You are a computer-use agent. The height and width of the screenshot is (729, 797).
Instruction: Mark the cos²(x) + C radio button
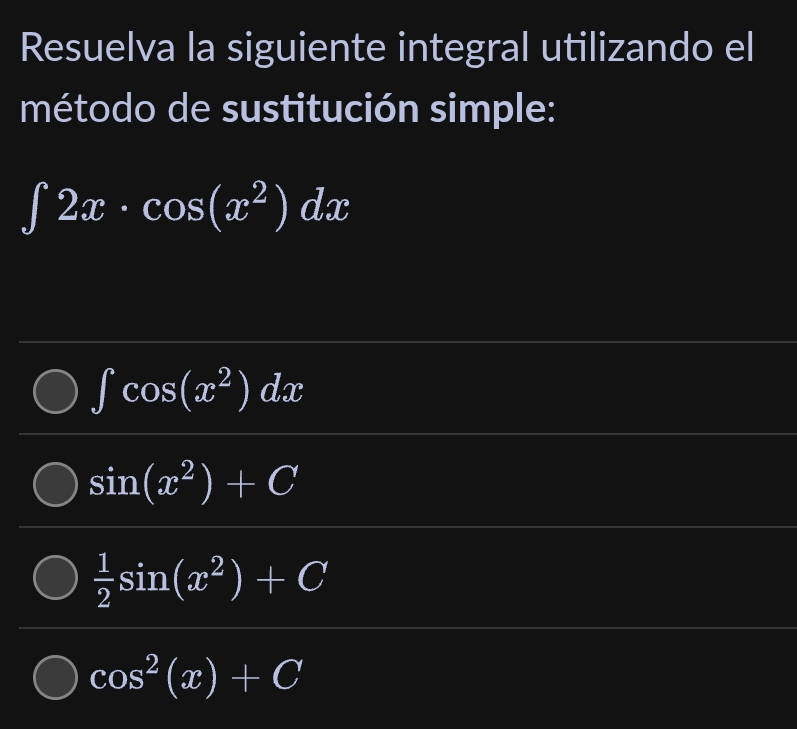[54, 677]
